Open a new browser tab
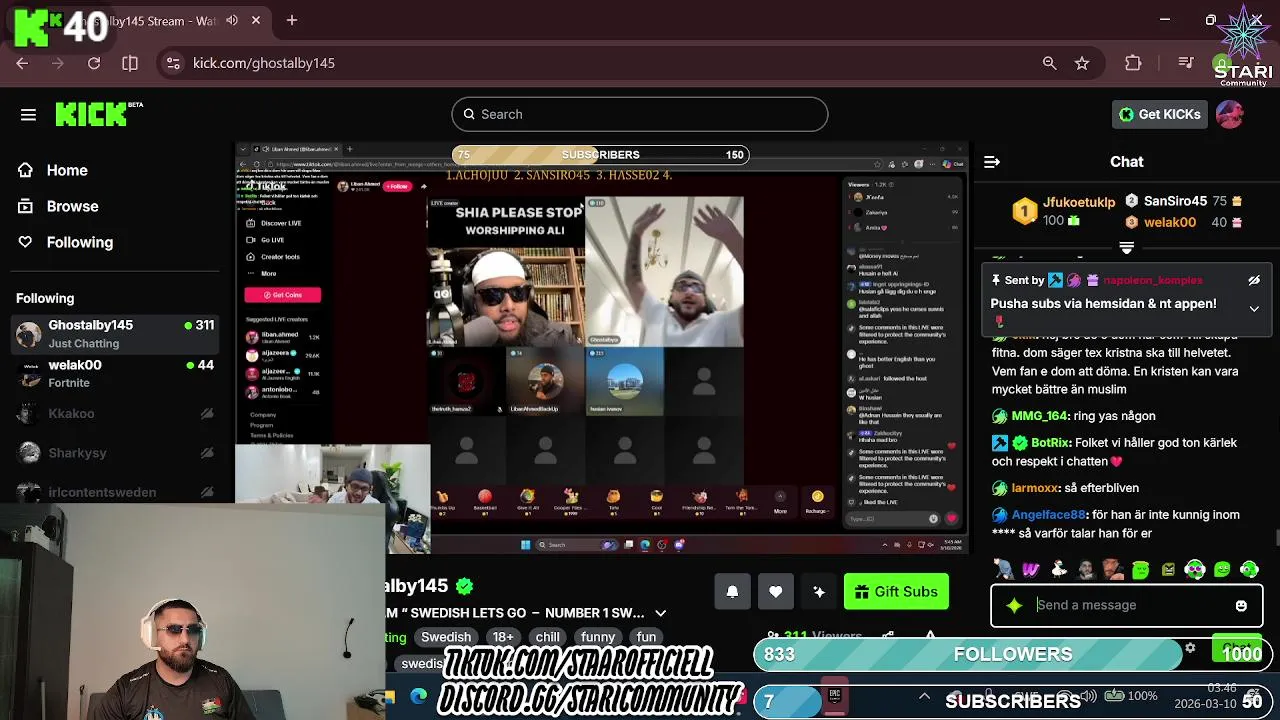 (x=292, y=20)
